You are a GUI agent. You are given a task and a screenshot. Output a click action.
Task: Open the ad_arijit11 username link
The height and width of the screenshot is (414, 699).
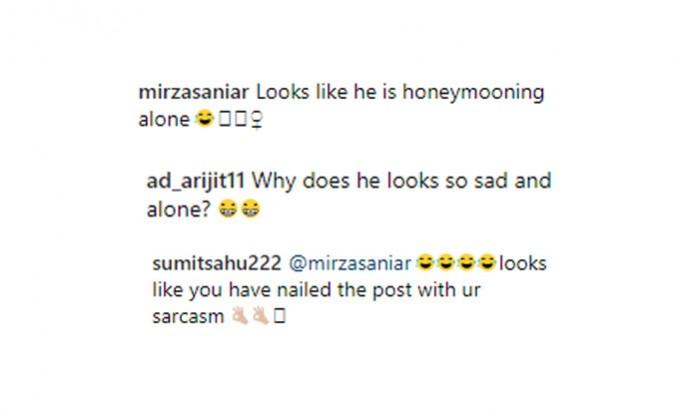[x=195, y=181]
